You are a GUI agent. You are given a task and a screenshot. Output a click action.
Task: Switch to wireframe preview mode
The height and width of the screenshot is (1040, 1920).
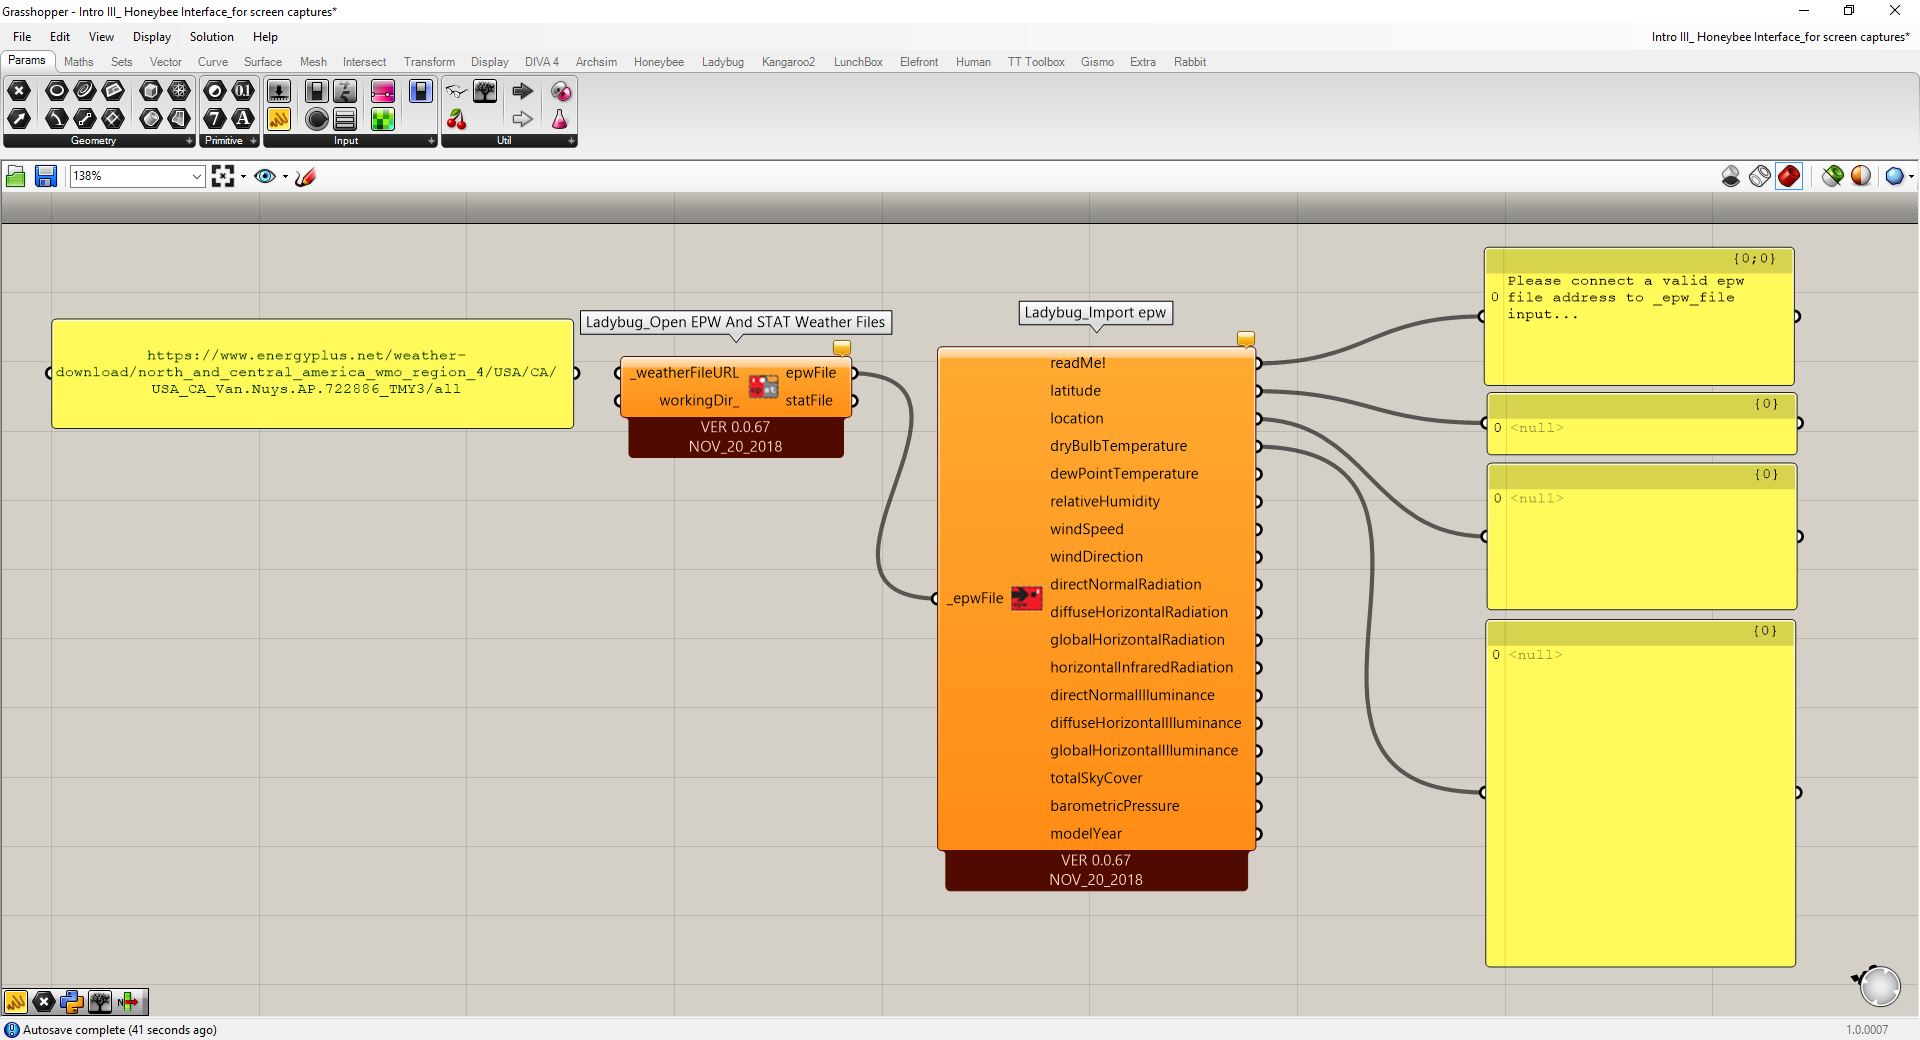point(1759,177)
